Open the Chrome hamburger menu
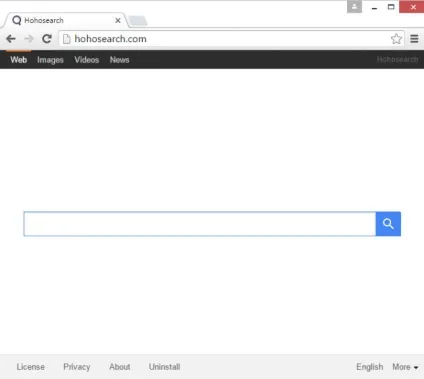This screenshot has height=379, width=424. click(414, 39)
